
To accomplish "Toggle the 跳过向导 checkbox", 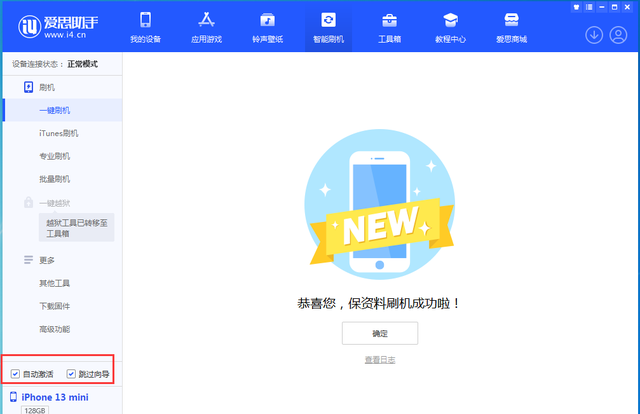I will pos(71,374).
